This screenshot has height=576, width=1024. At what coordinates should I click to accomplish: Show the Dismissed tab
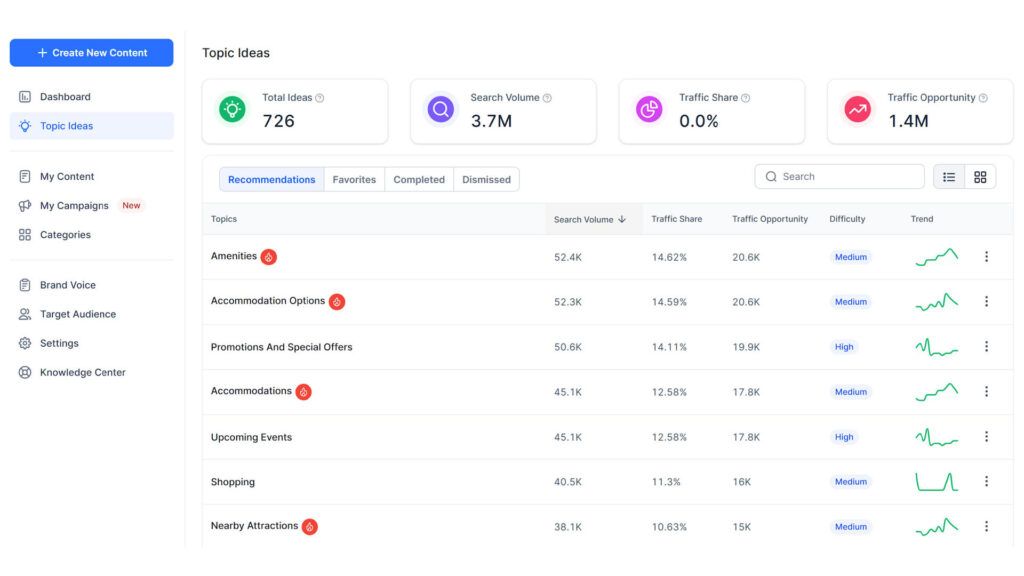(487, 180)
